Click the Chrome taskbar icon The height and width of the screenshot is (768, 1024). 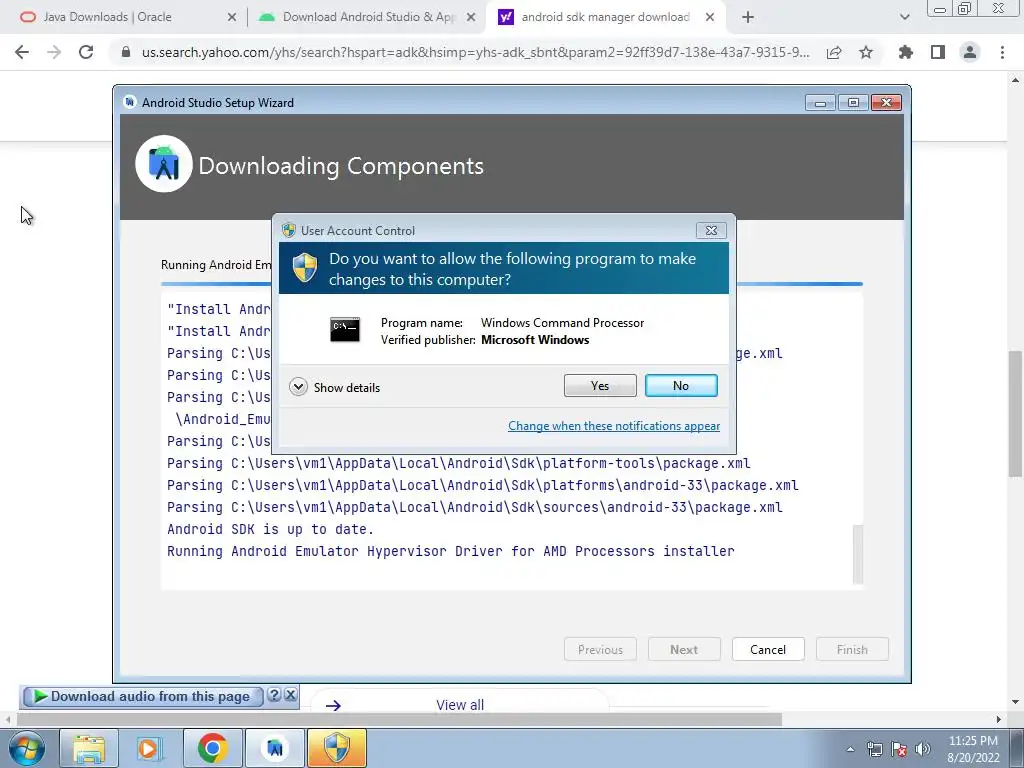212,748
